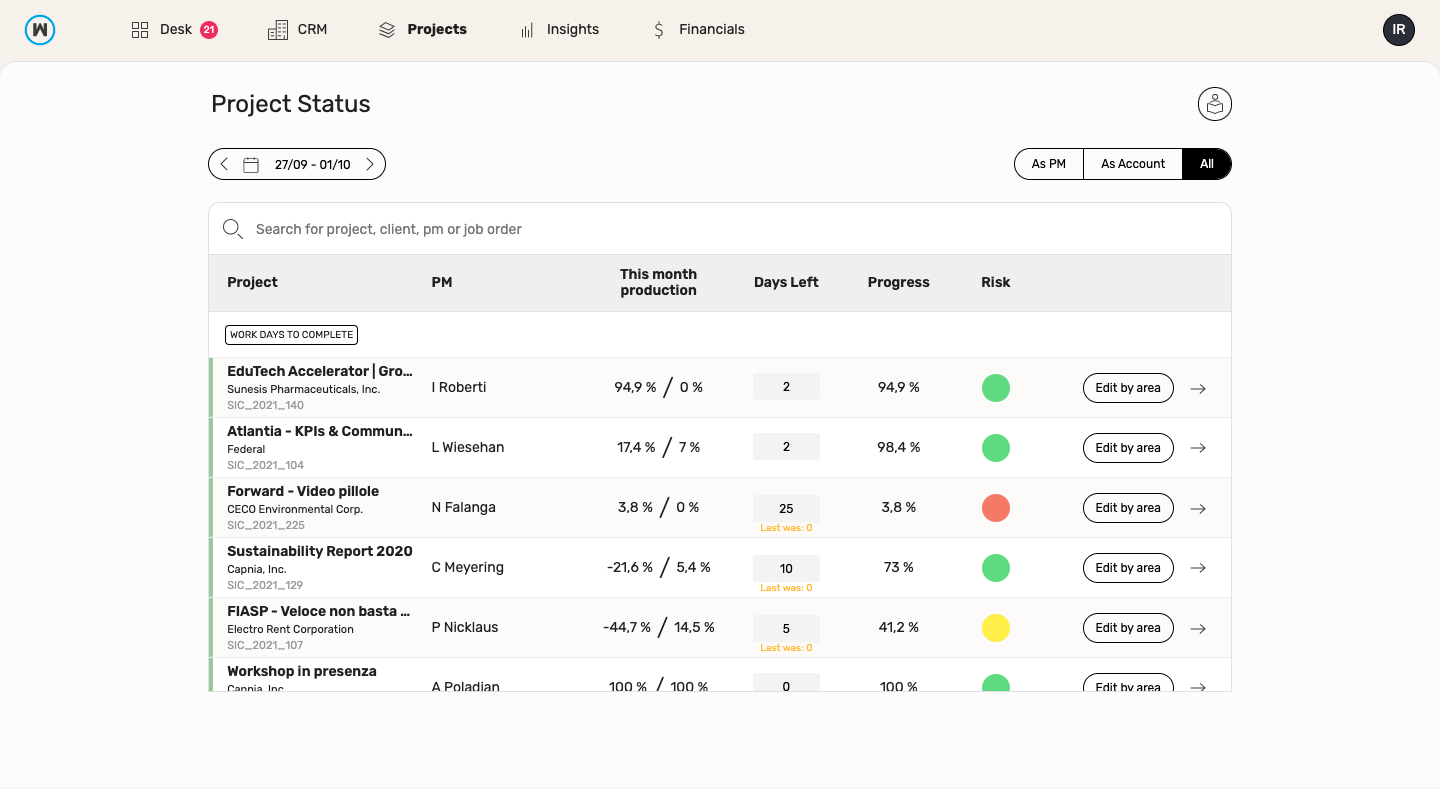
Task: Go to previous date range
Action: [x=224, y=165]
